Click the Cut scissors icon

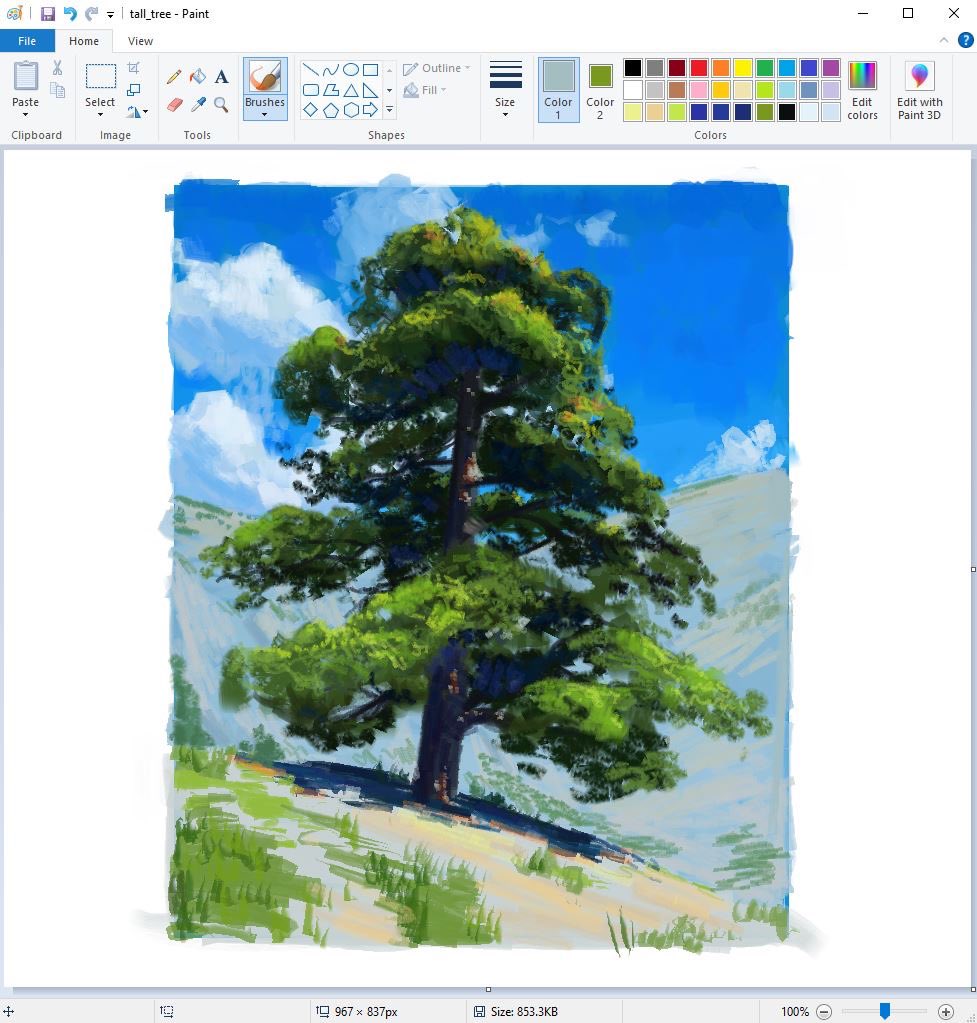coord(57,68)
